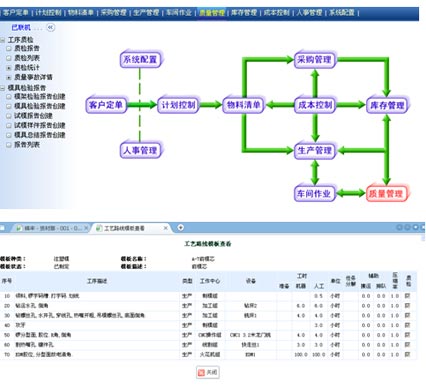
Task: Toggle the 质检 checkbox for step 70
Action: point(407,354)
